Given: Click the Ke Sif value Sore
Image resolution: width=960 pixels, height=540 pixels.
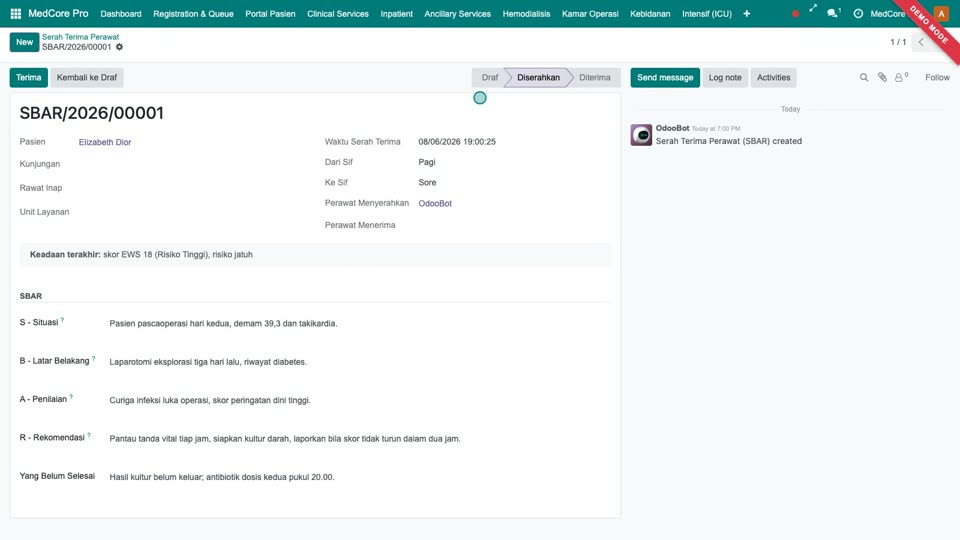Looking at the screenshot, I should [x=427, y=182].
